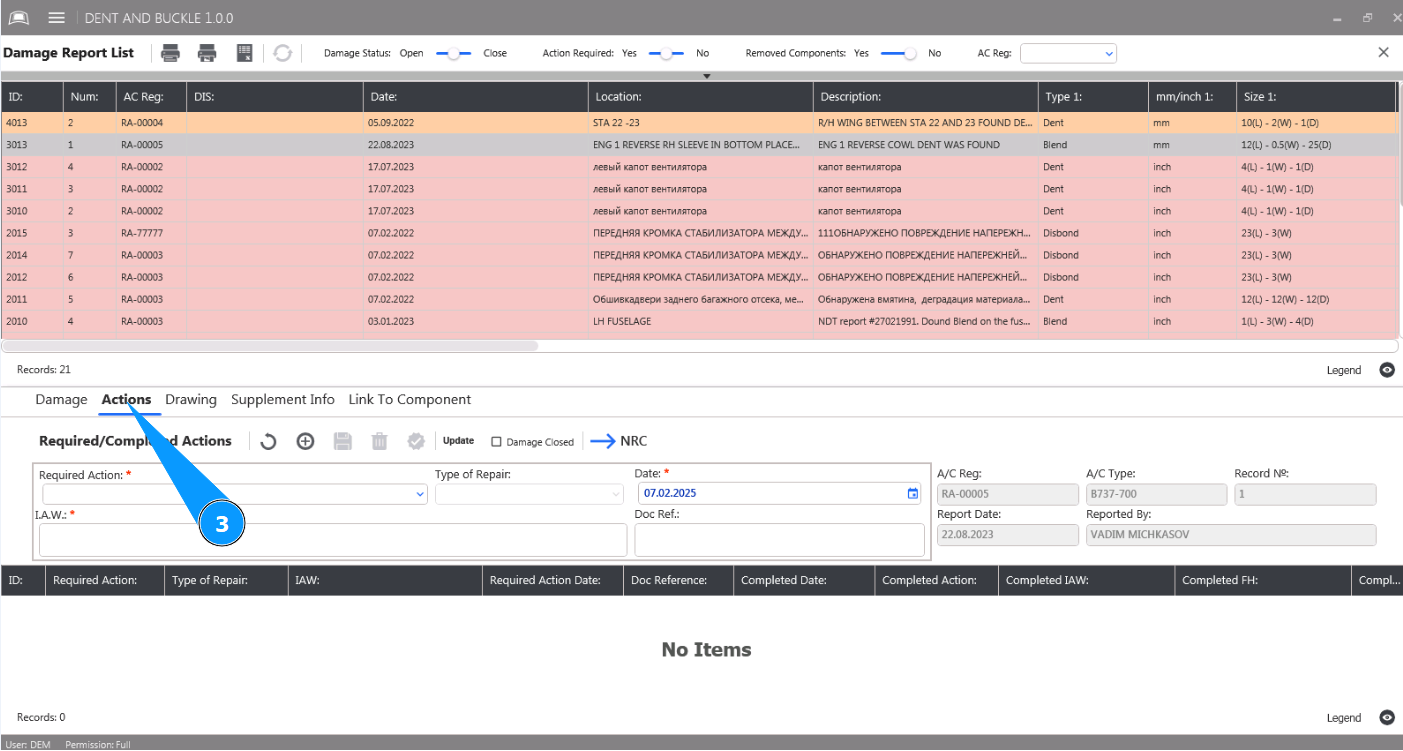Click the Completed FH: column header

[x=1262, y=580]
